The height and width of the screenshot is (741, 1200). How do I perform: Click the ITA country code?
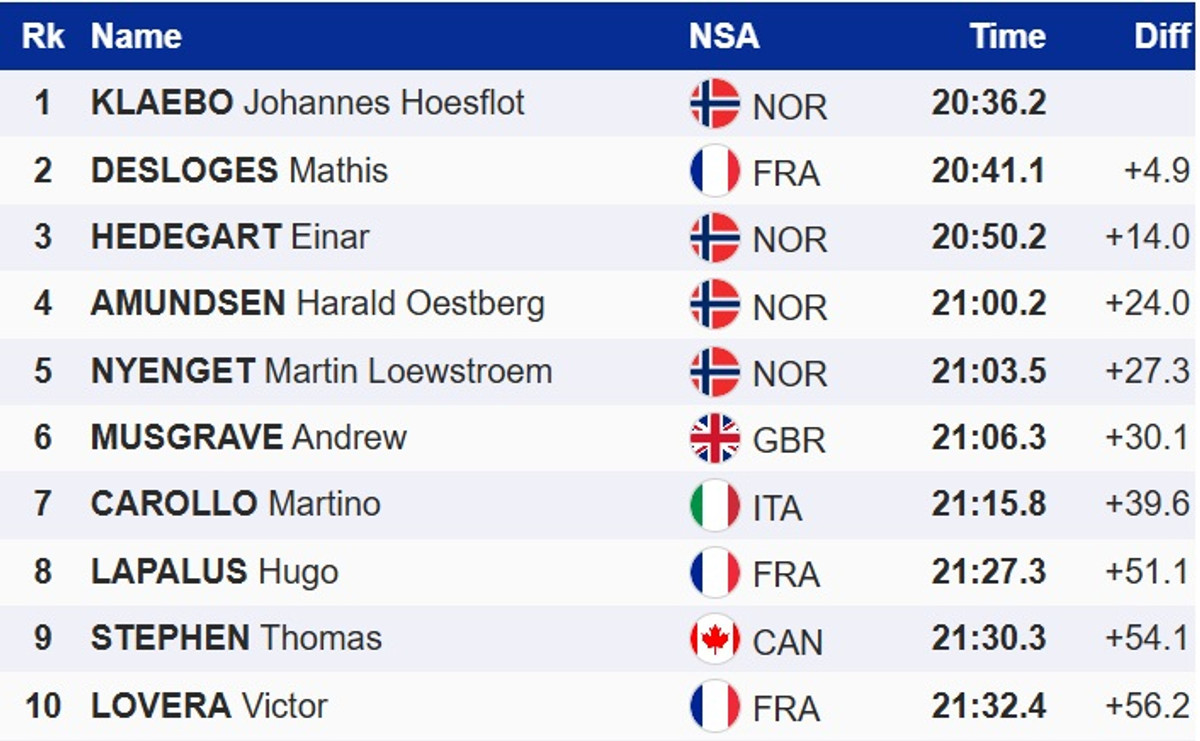point(777,508)
